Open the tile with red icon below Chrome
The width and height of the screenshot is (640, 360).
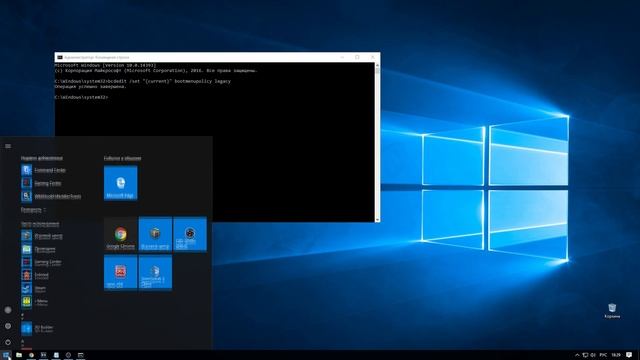[x=120, y=272]
